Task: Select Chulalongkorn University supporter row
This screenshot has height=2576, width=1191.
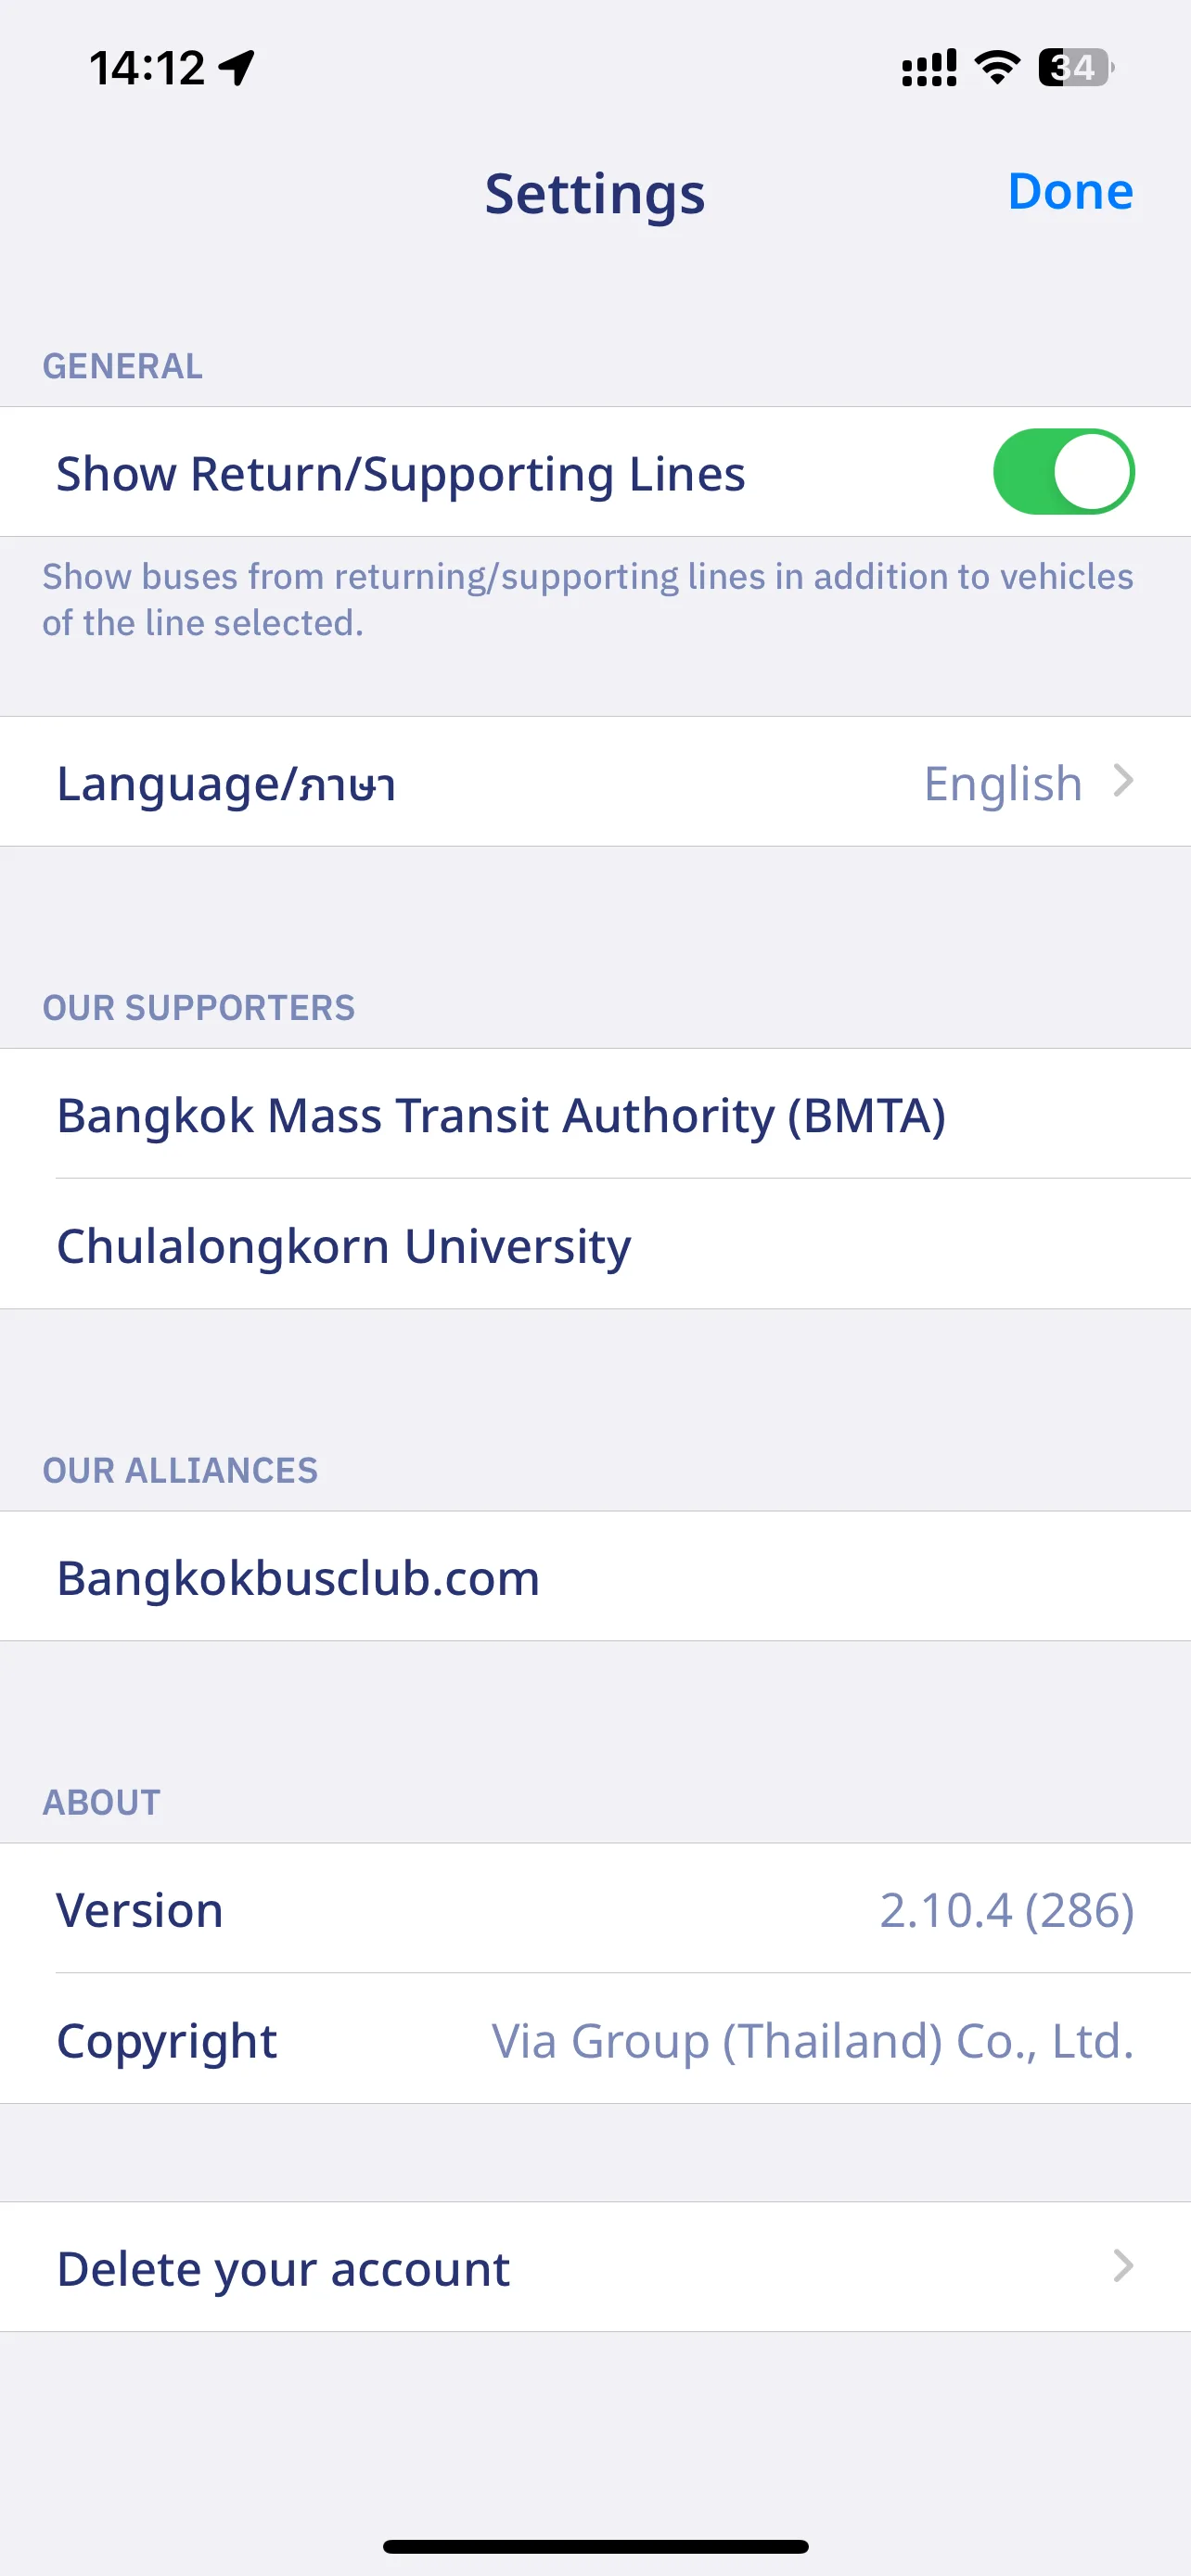Action: pyautogui.click(x=595, y=1244)
